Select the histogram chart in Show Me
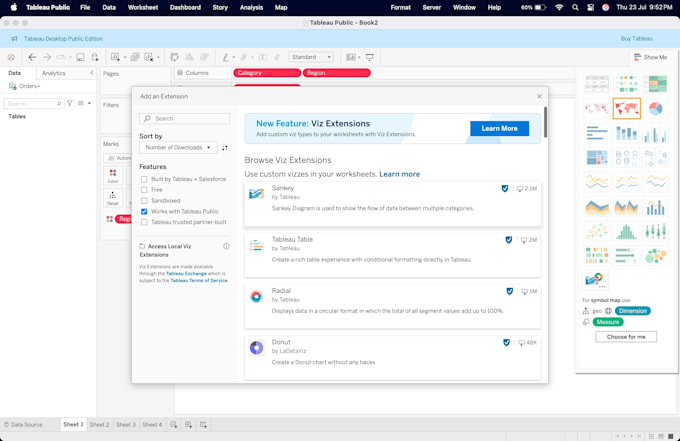Image resolution: width=680 pixels, height=441 pixels. (x=626, y=232)
